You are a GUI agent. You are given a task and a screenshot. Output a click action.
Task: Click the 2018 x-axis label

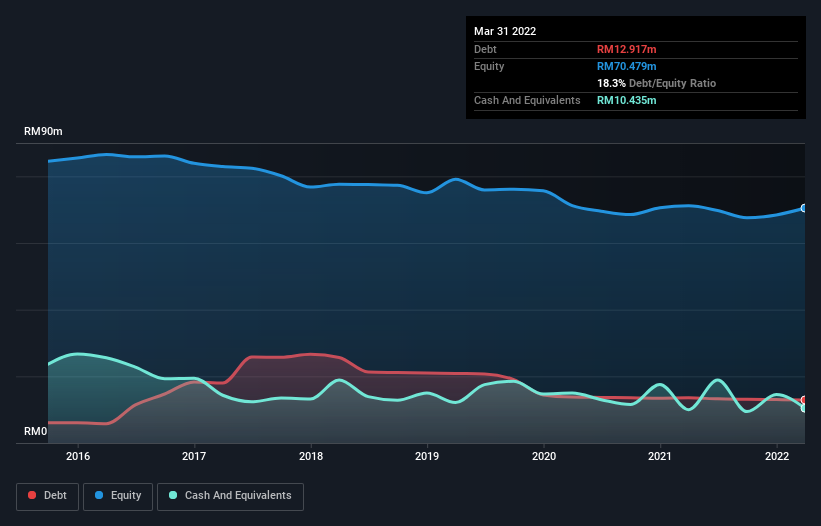point(311,456)
